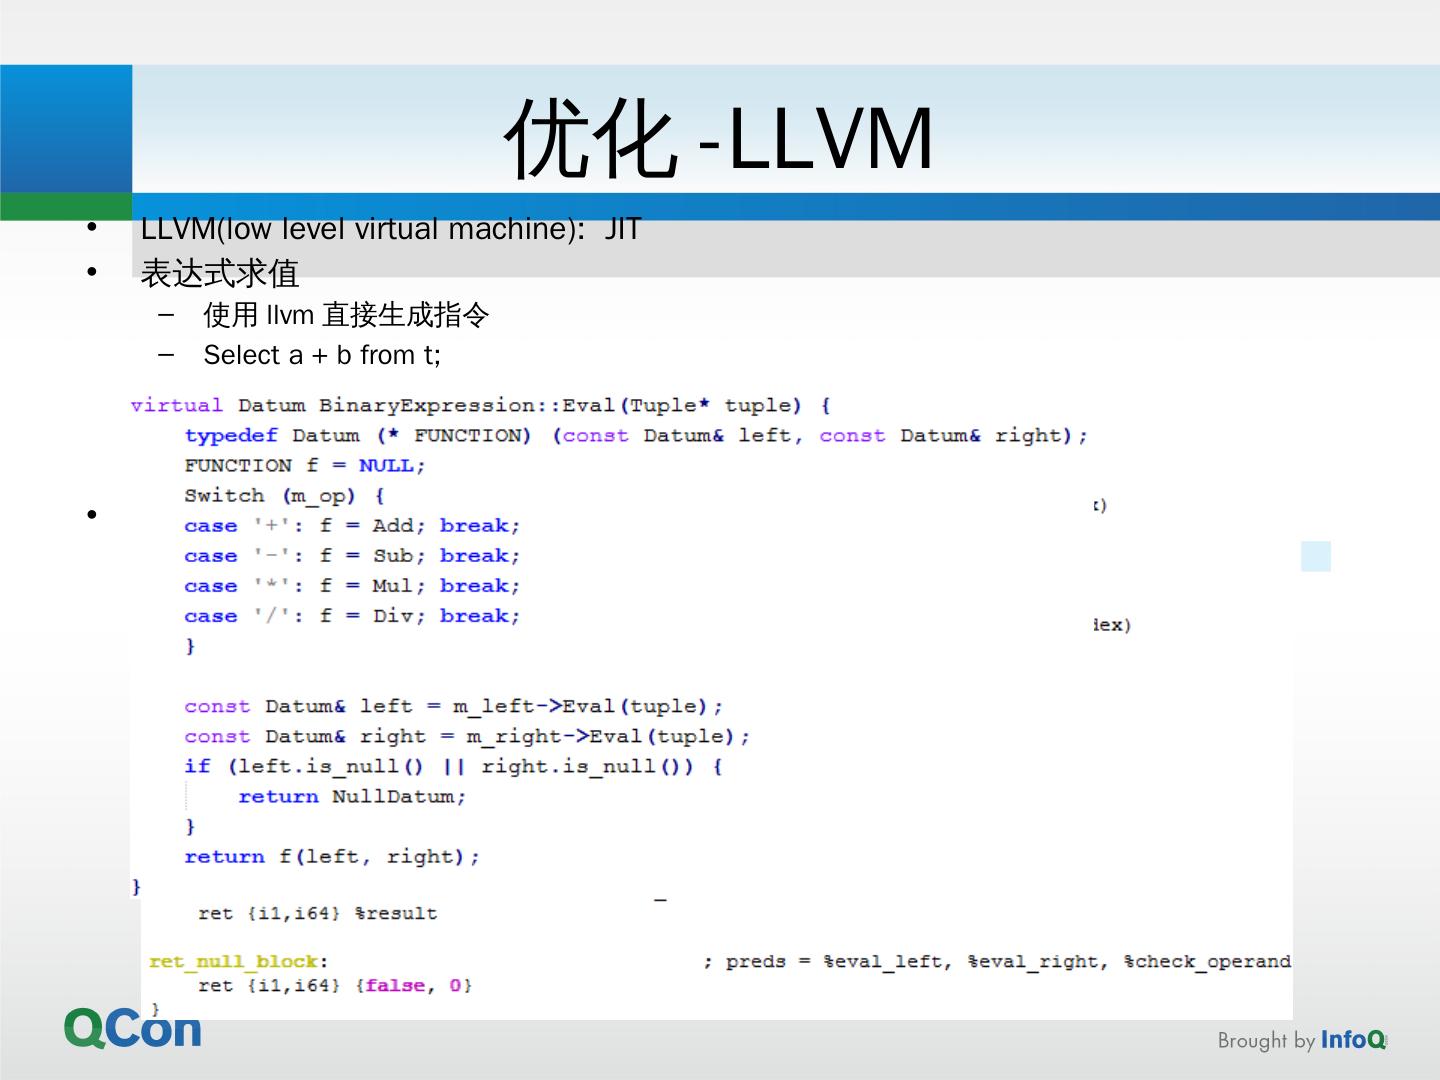Click the const Datum& left code line

pyautogui.click(x=453, y=706)
